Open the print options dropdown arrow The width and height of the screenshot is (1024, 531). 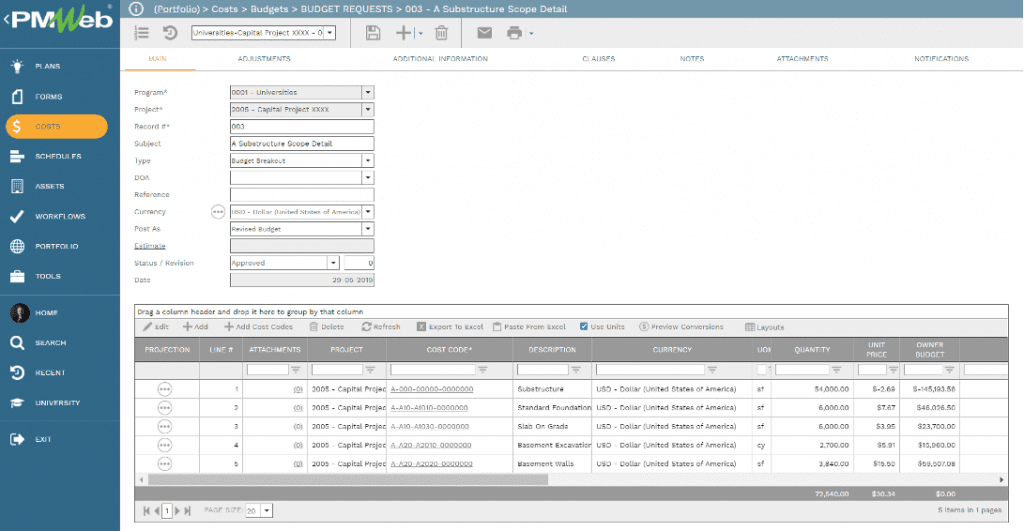[531, 33]
